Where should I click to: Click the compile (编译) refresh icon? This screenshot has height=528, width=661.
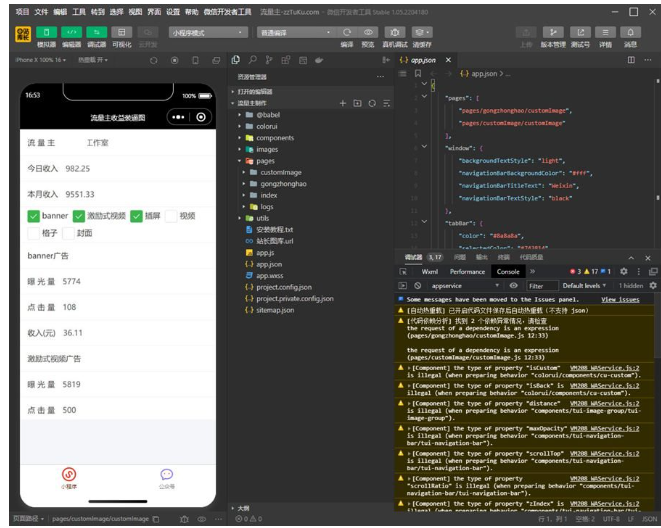pyautogui.click(x=347, y=32)
